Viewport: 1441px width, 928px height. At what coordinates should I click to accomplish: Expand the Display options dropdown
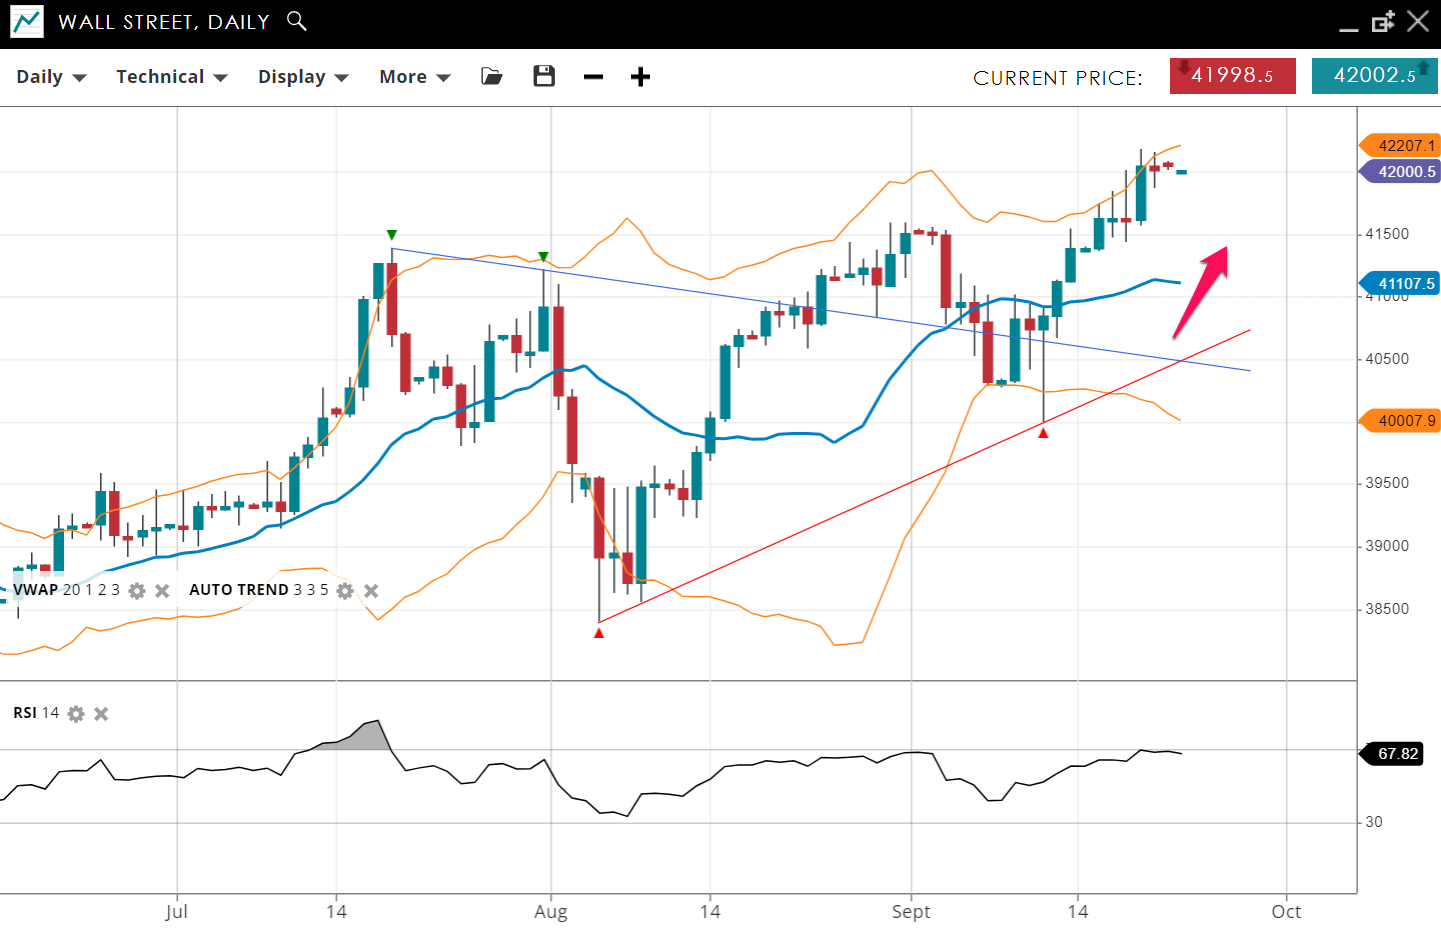(302, 77)
